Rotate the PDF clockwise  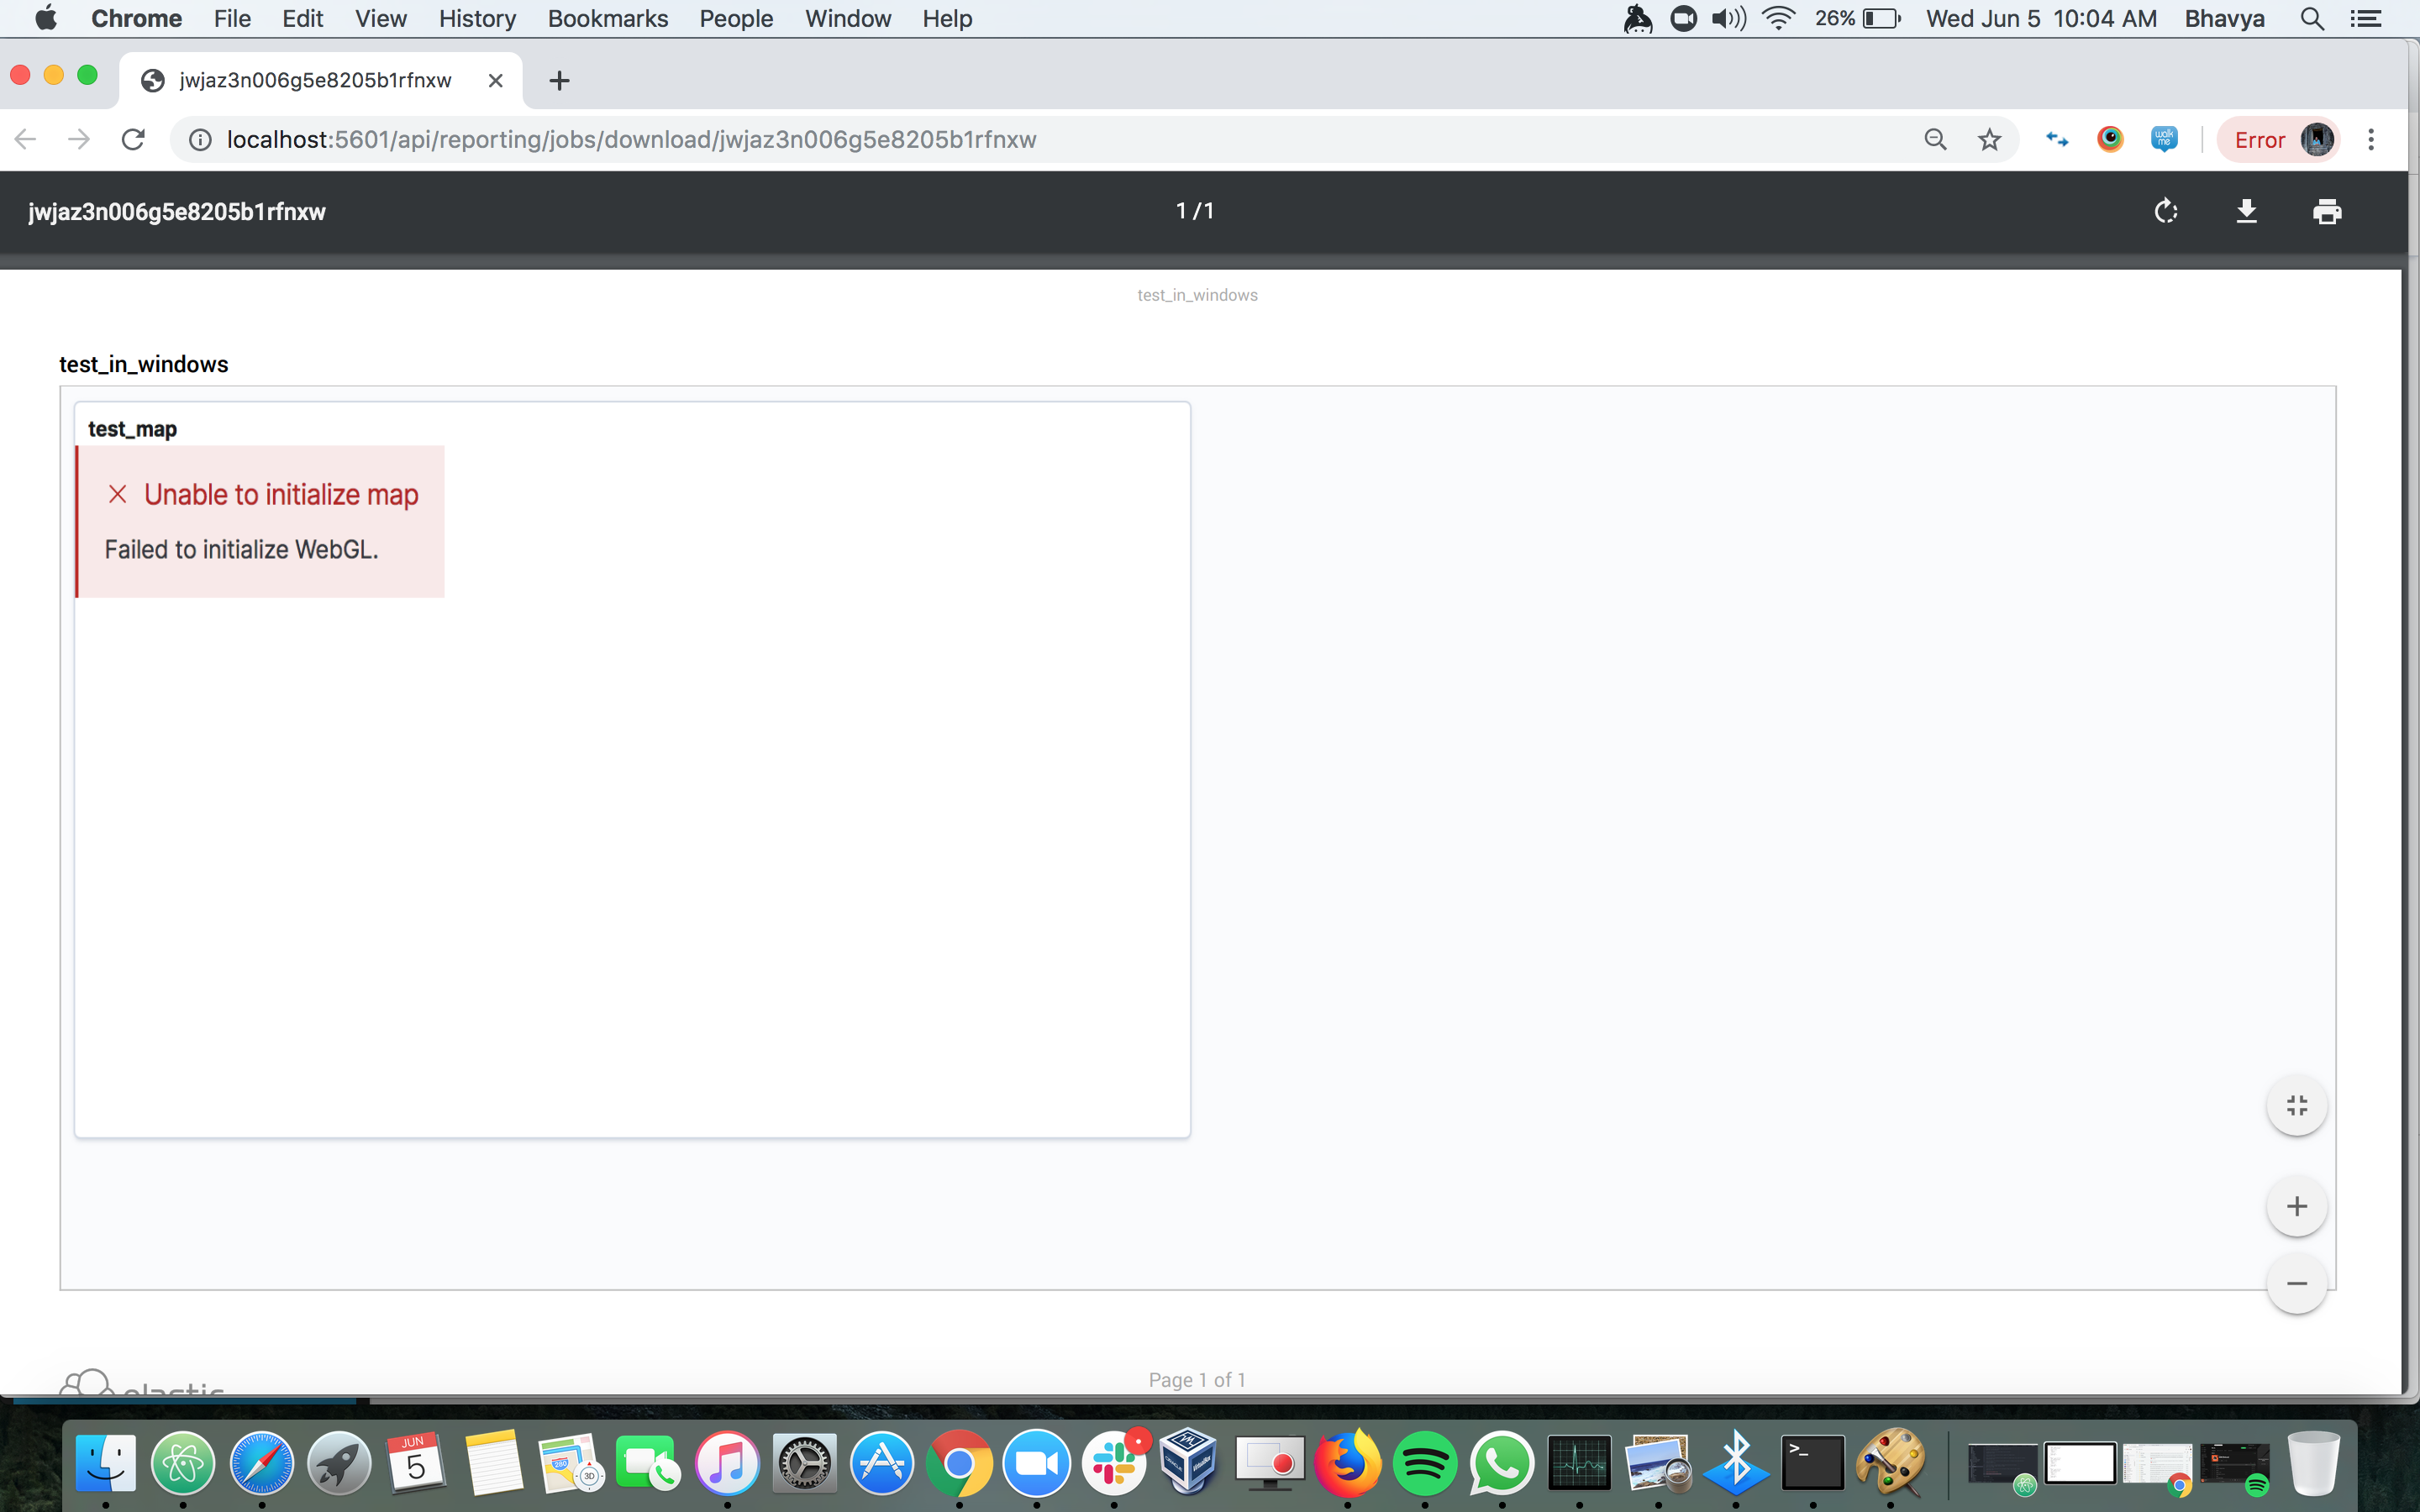coord(2165,211)
